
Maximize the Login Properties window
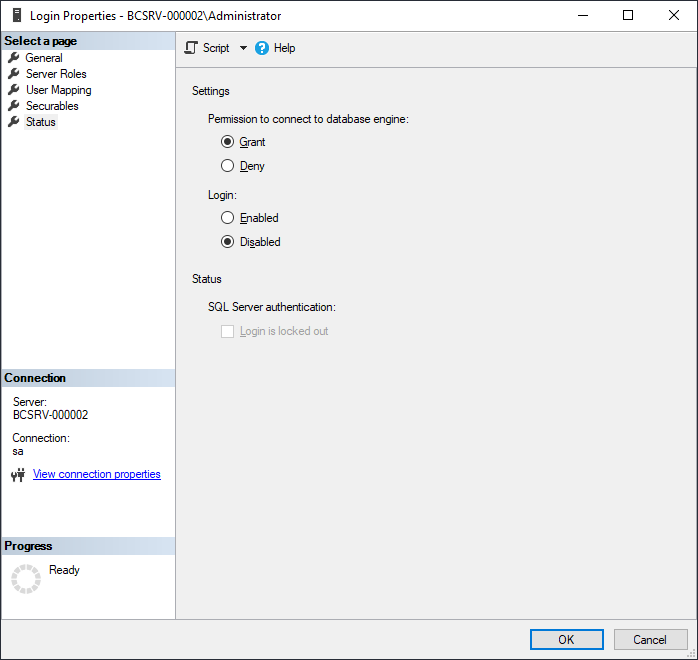tap(628, 15)
